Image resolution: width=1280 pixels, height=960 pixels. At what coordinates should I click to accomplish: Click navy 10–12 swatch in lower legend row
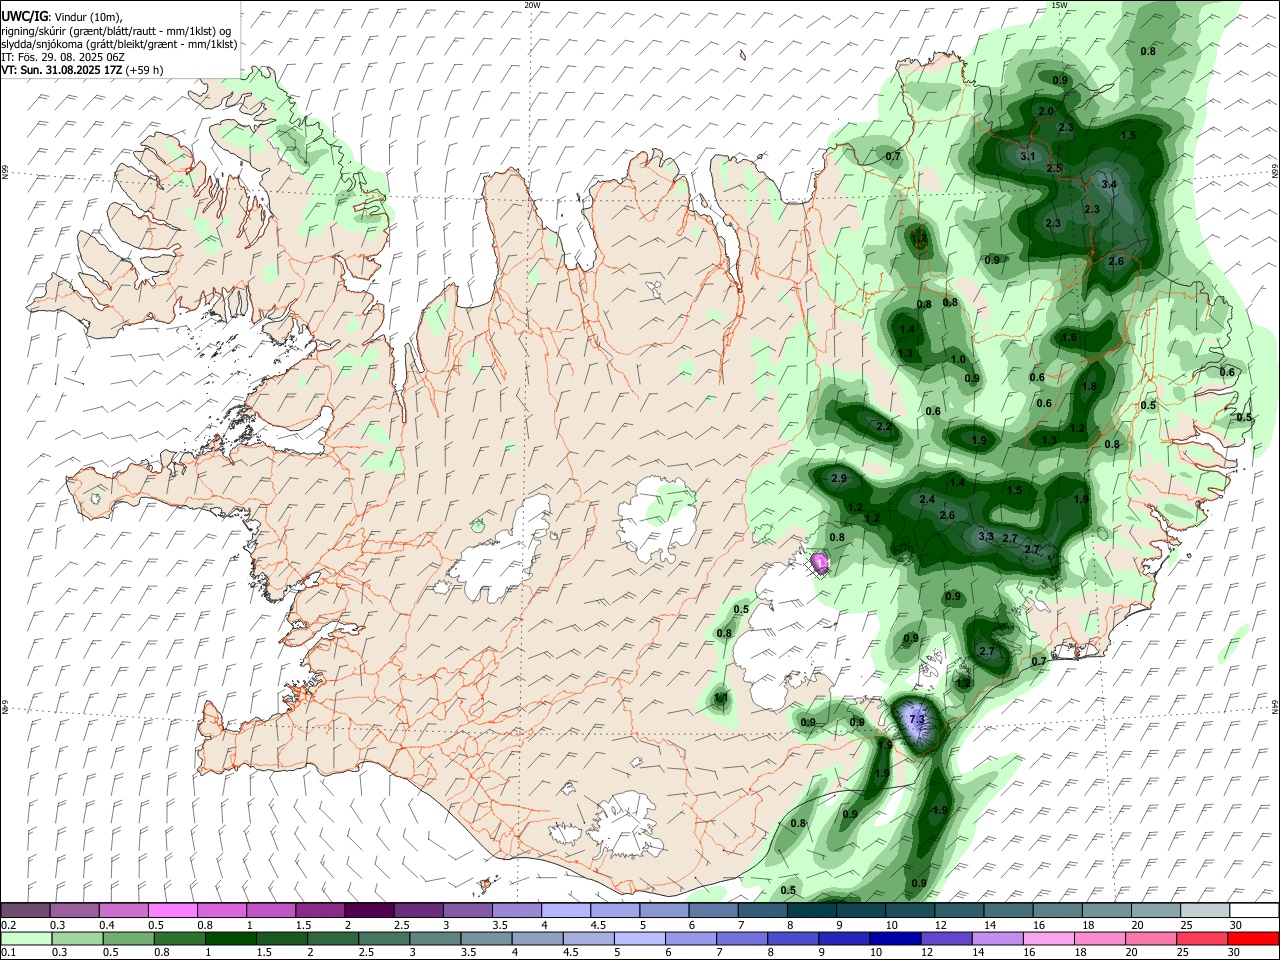[x=896, y=938]
